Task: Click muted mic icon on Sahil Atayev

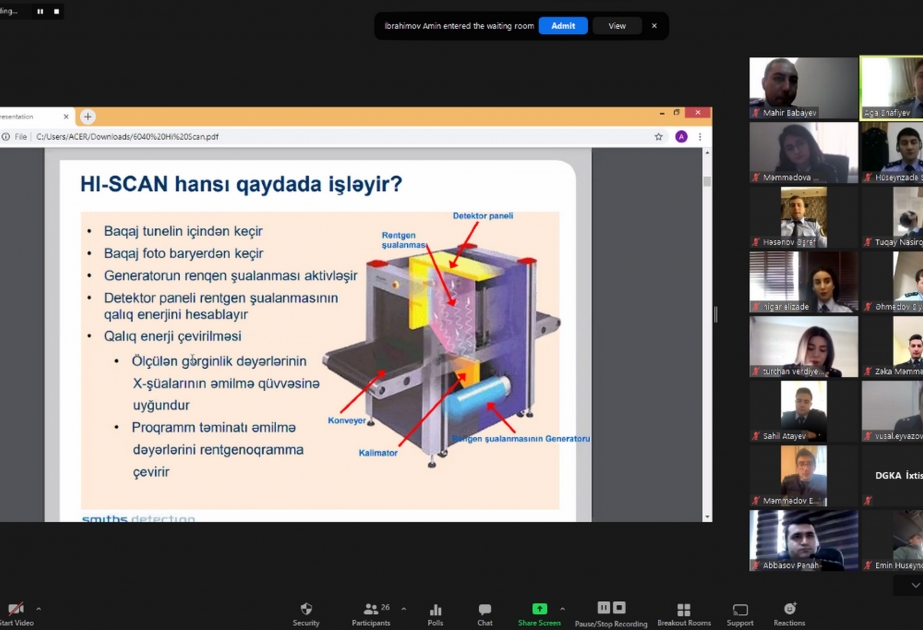Action: (756, 436)
